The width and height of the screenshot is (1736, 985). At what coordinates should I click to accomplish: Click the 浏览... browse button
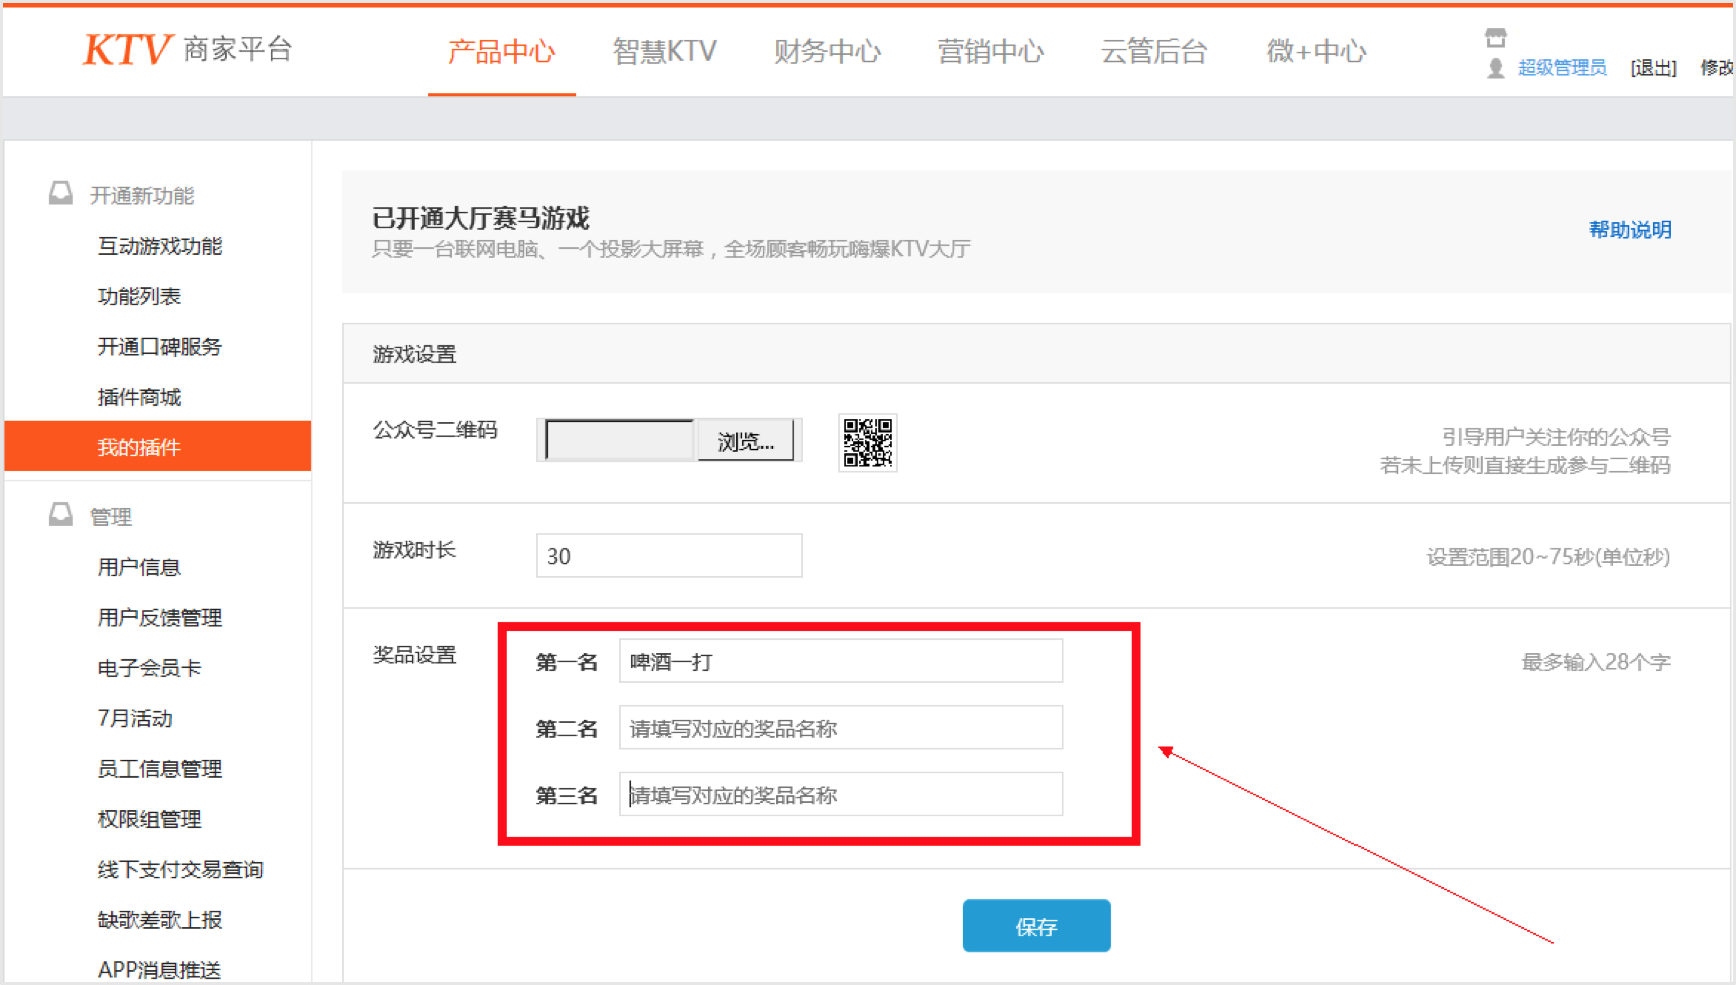click(x=746, y=441)
